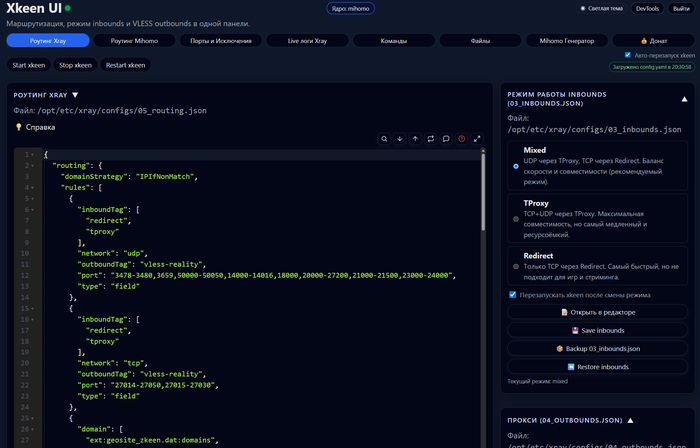Open the Live логи Xray tab
Viewport: 700px width, 448px height.
307,41
